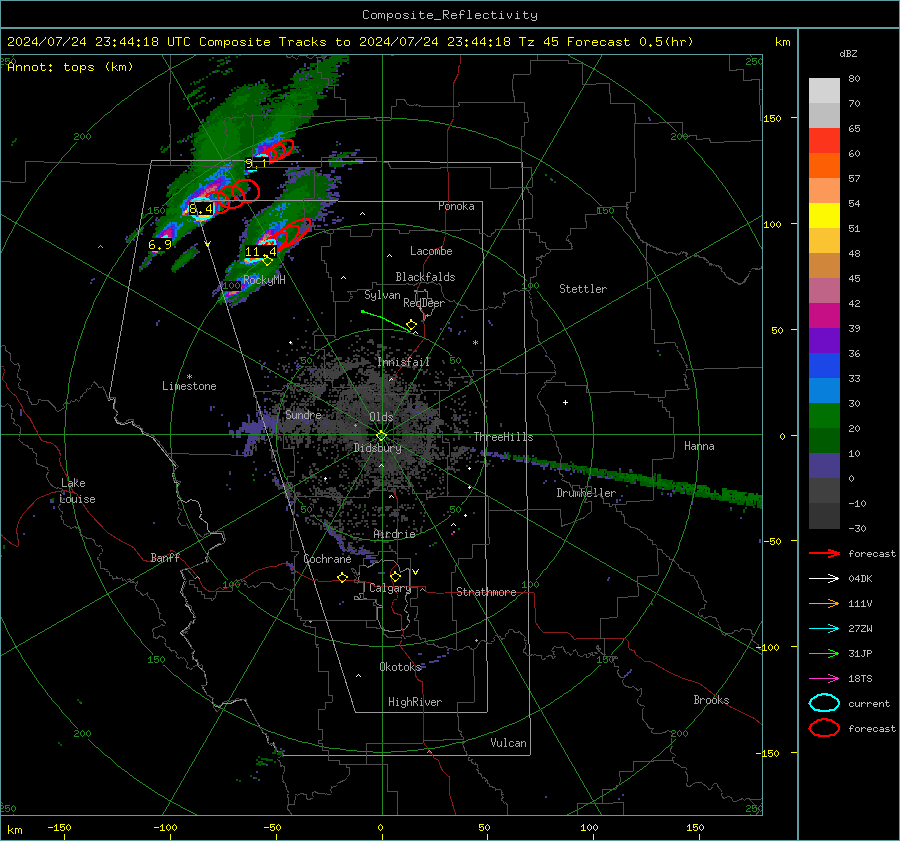
Task: Select the yellow swatch between 54 and 51 dBZ
Action: [824, 216]
